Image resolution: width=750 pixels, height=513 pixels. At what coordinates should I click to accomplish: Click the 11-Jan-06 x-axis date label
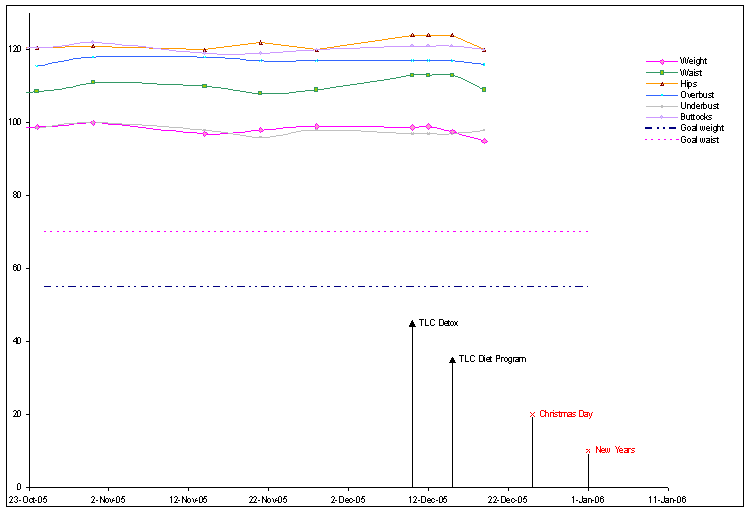pos(667,500)
